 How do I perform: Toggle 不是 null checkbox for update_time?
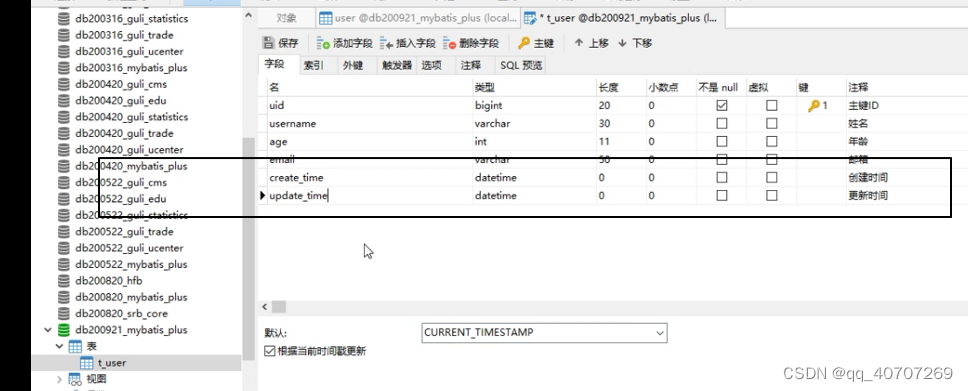[722, 196]
